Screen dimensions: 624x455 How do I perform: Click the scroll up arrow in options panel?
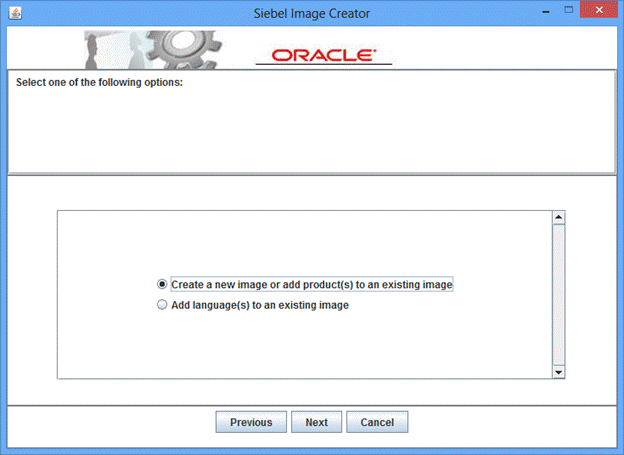coord(558,217)
